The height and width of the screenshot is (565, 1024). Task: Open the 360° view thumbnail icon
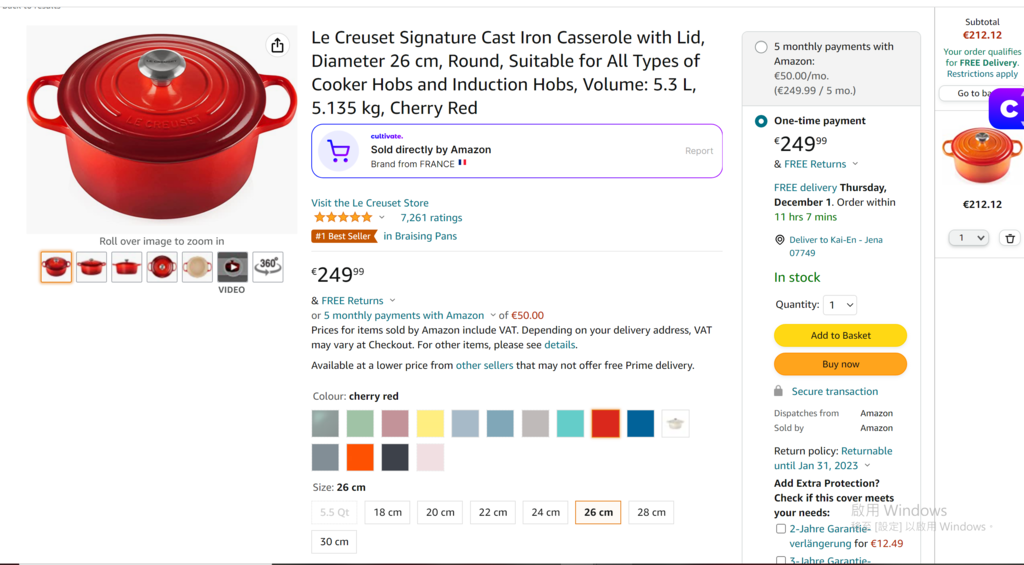(268, 266)
